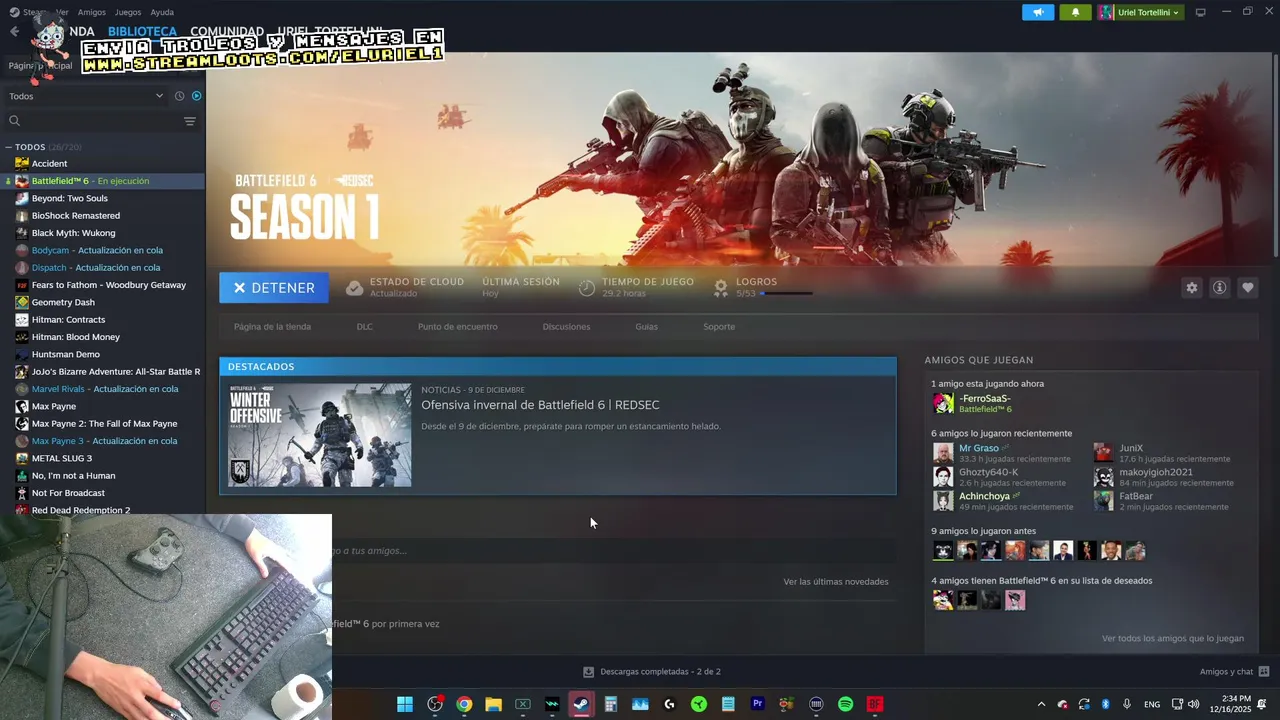The width and height of the screenshot is (1280, 720).
Task: Open Windows Start menu
Action: click(405, 704)
